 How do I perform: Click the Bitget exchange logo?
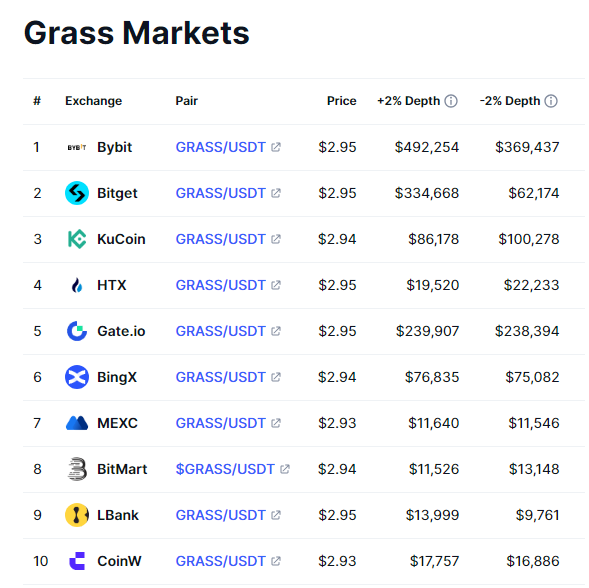77,193
